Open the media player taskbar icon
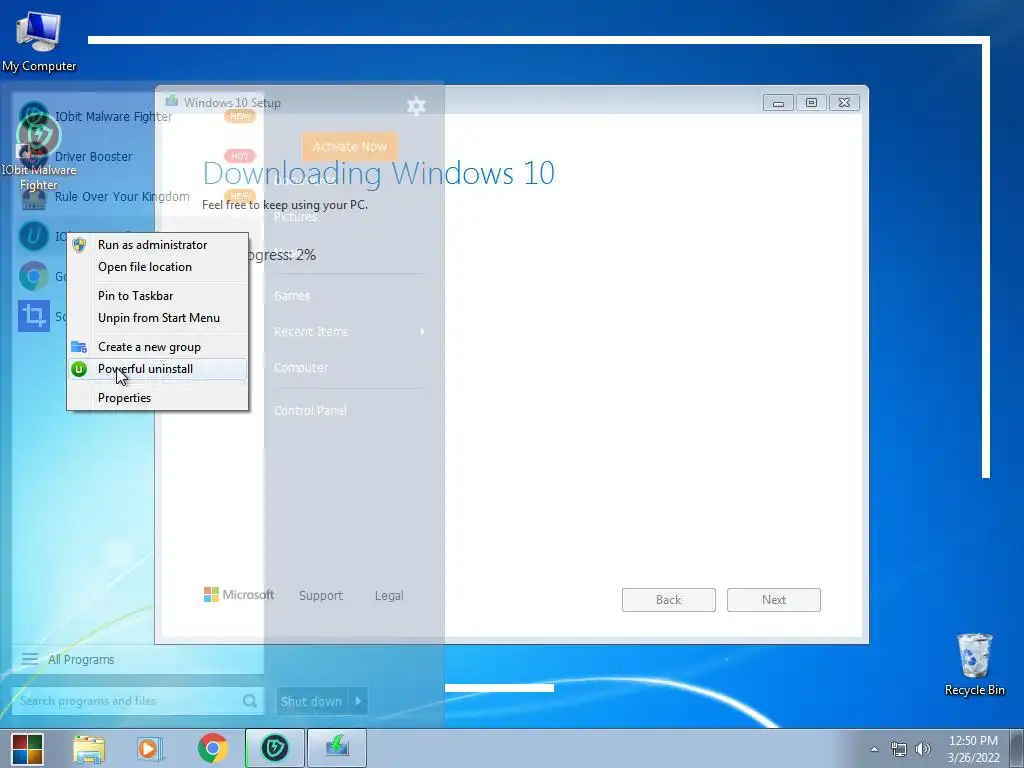The width and height of the screenshot is (1024, 768). coord(149,748)
